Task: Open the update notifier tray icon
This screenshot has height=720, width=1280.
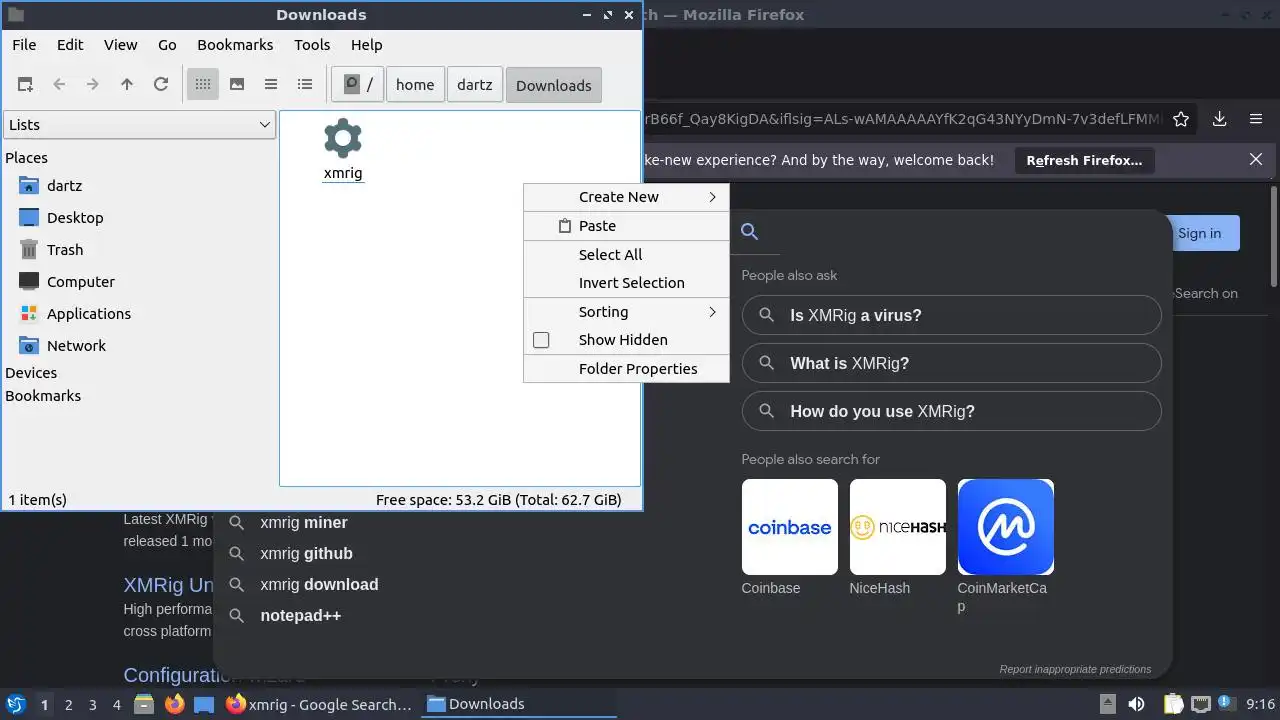Action: pos(1227,704)
